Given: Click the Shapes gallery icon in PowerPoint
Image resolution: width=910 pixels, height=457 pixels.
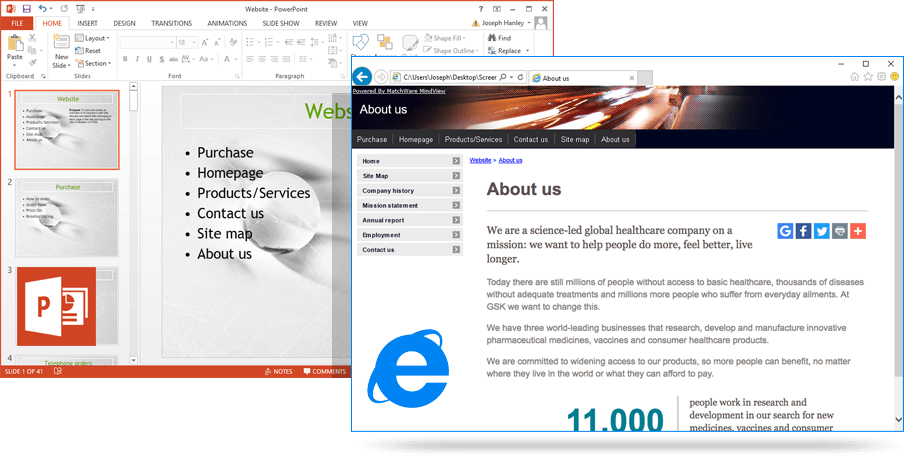Looking at the screenshot, I should click(360, 43).
